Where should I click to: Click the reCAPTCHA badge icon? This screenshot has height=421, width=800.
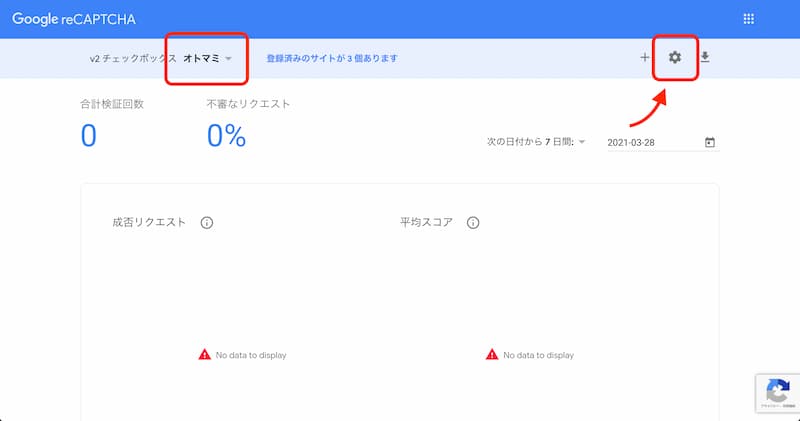pyautogui.click(x=778, y=393)
